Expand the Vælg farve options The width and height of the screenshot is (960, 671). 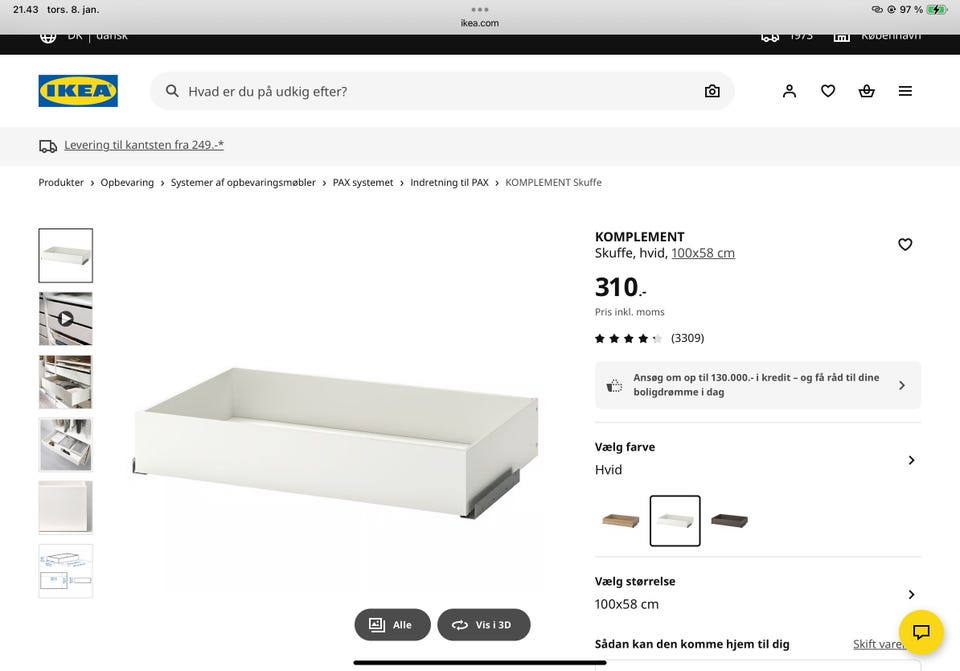click(x=911, y=460)
